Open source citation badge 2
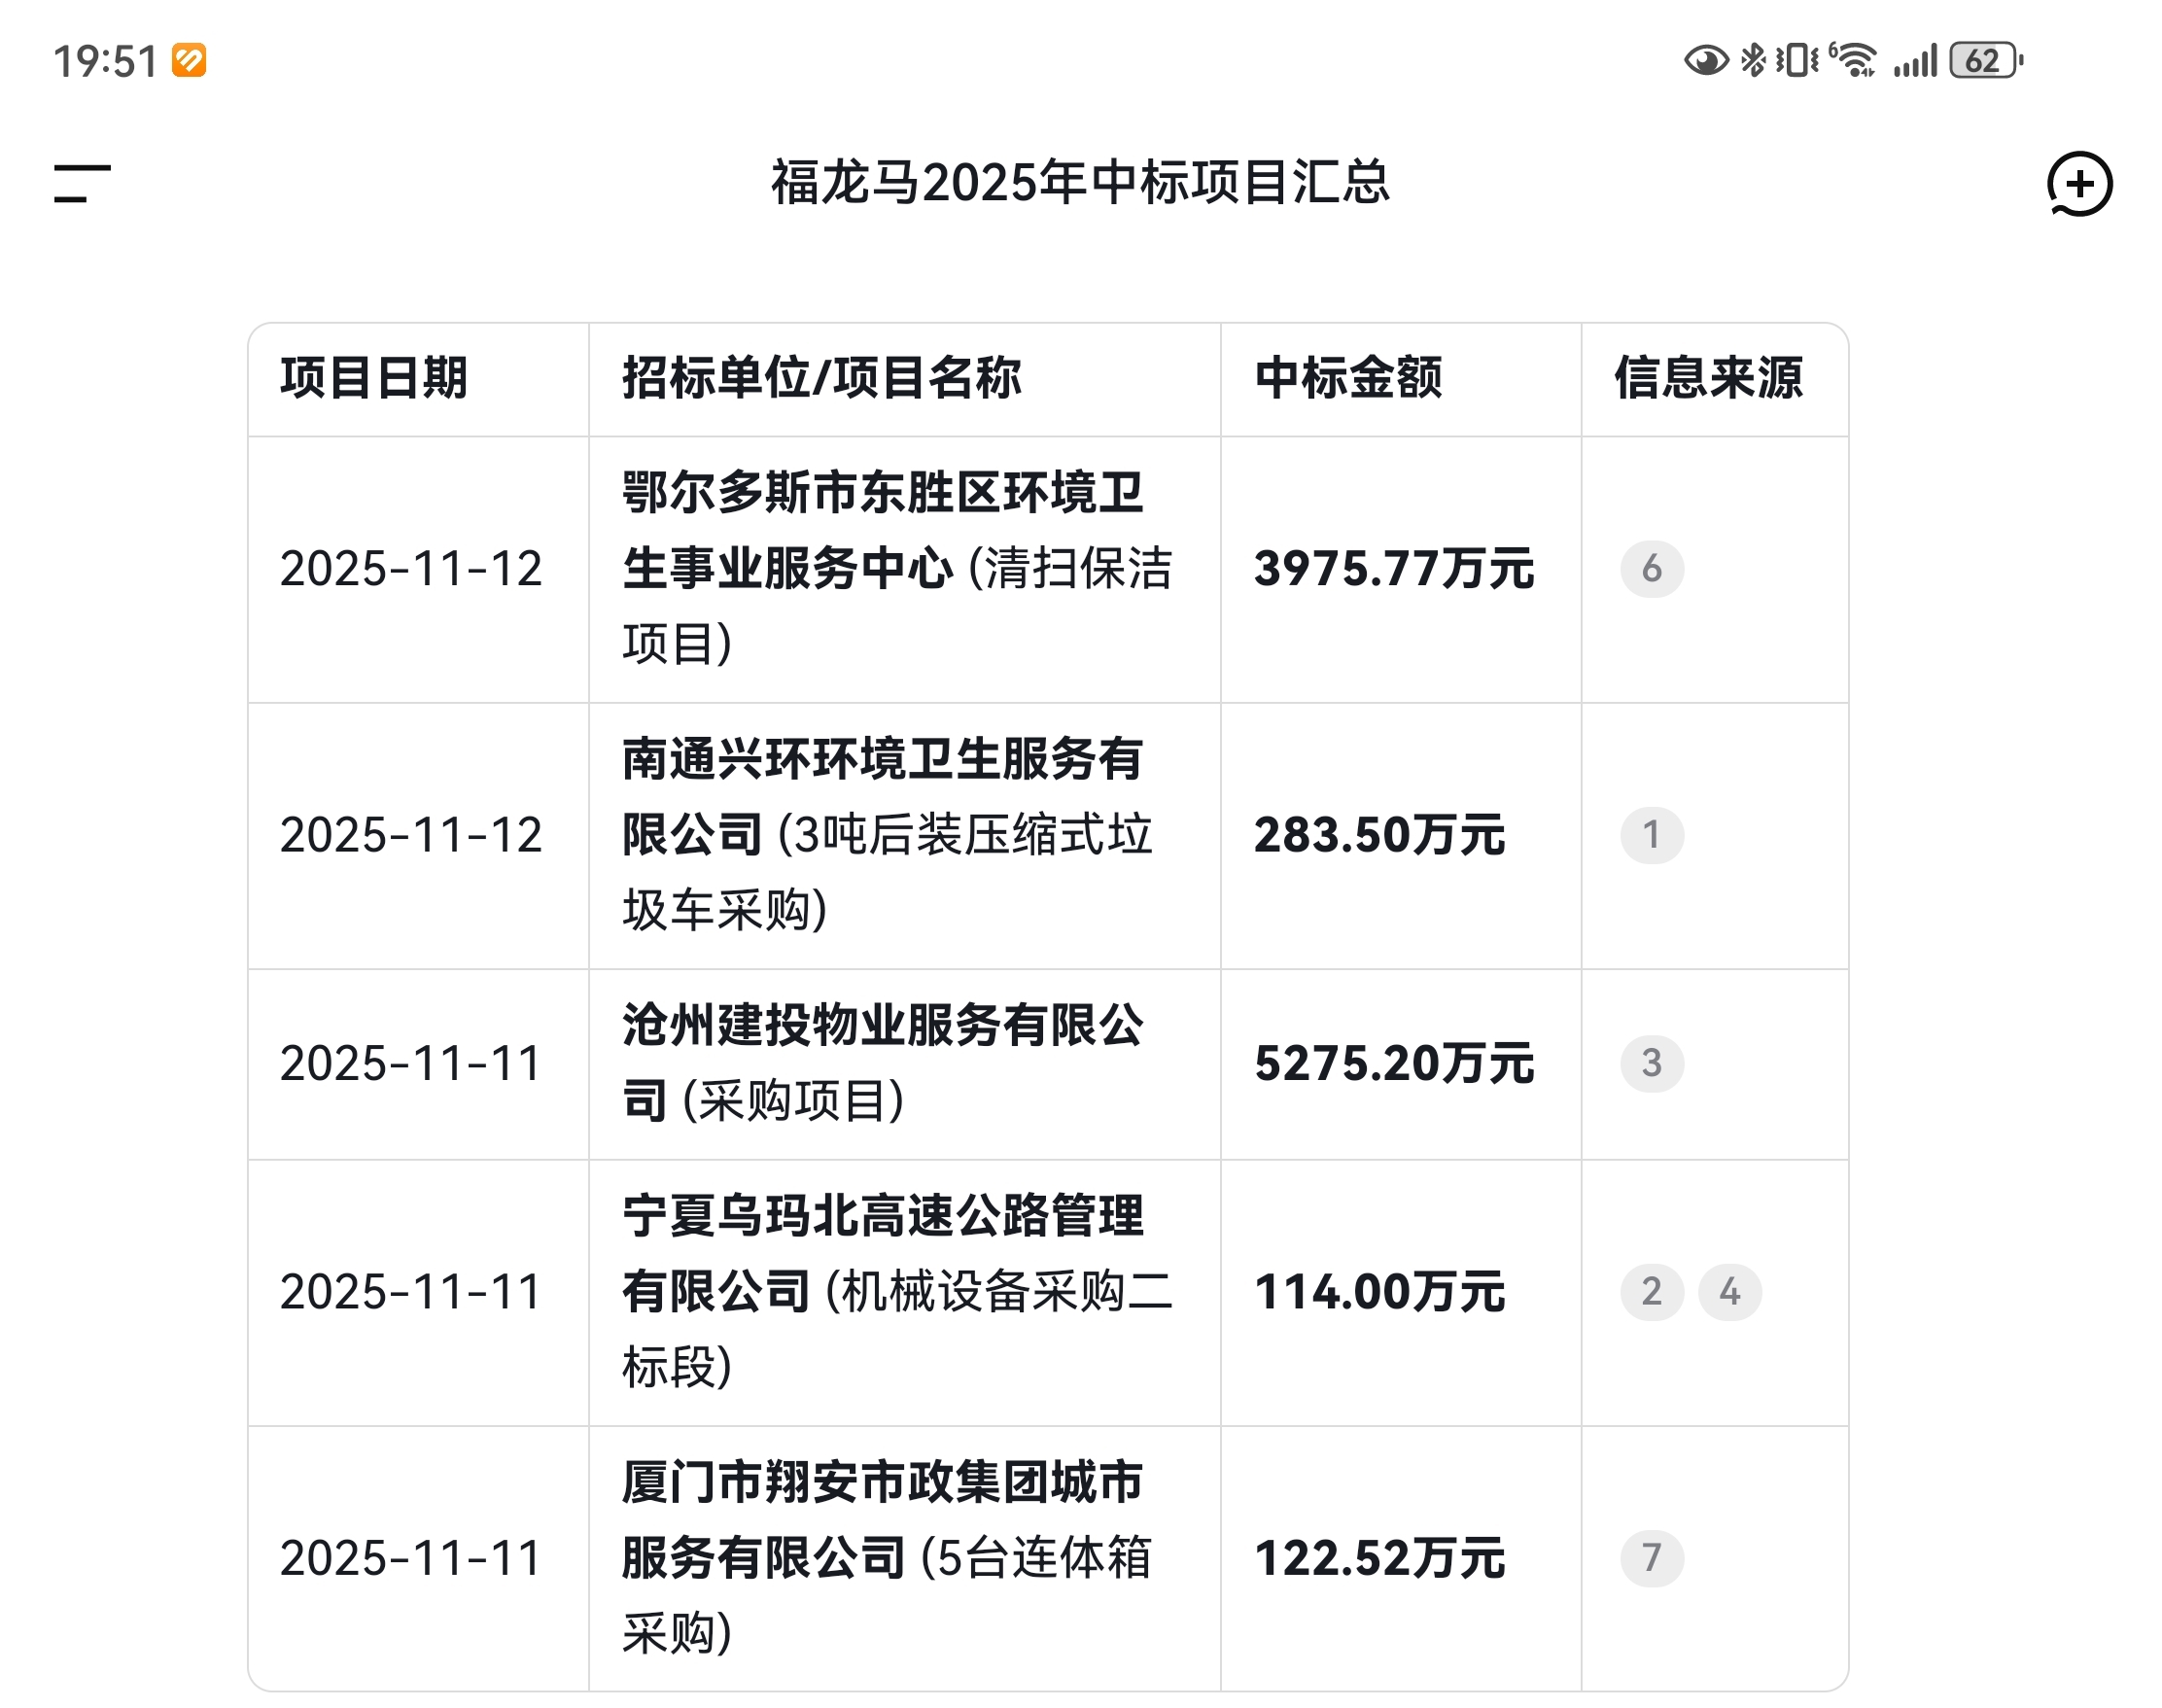 1651,1292
